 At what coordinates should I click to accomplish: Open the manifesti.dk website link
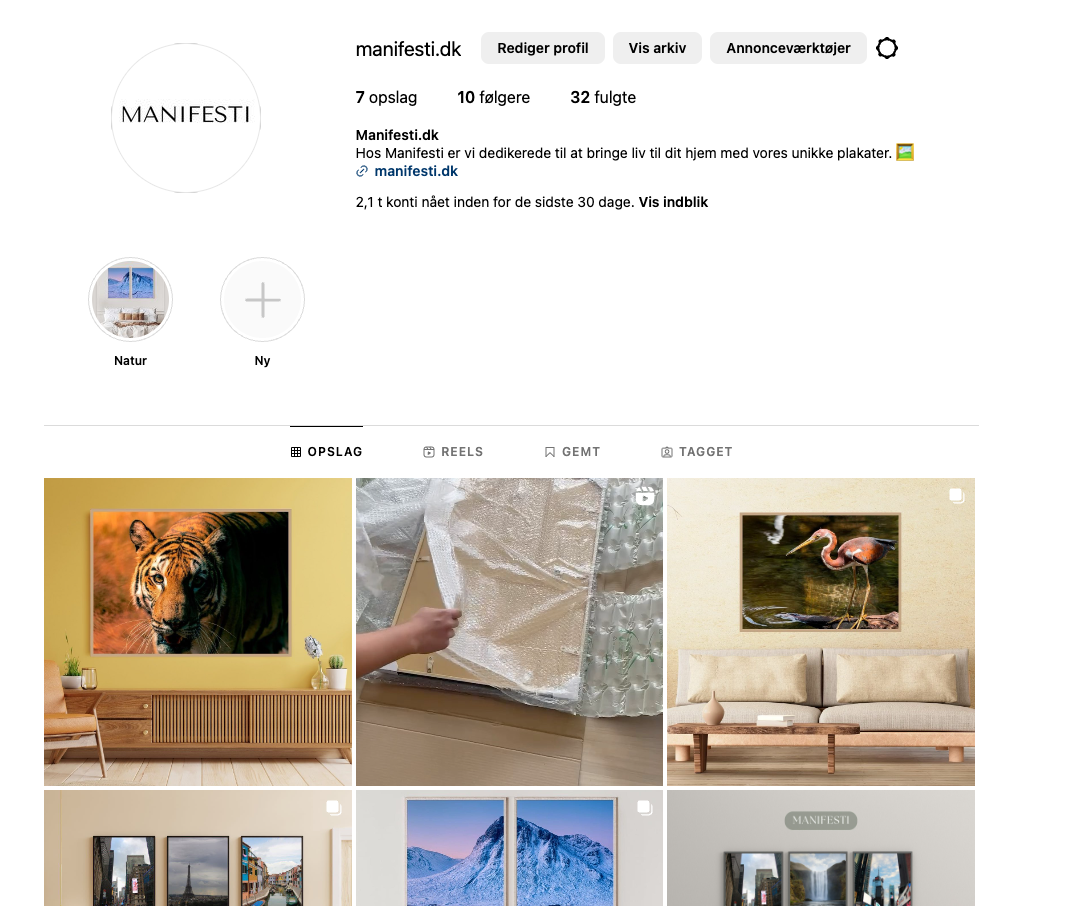click(x=416, y=172)
